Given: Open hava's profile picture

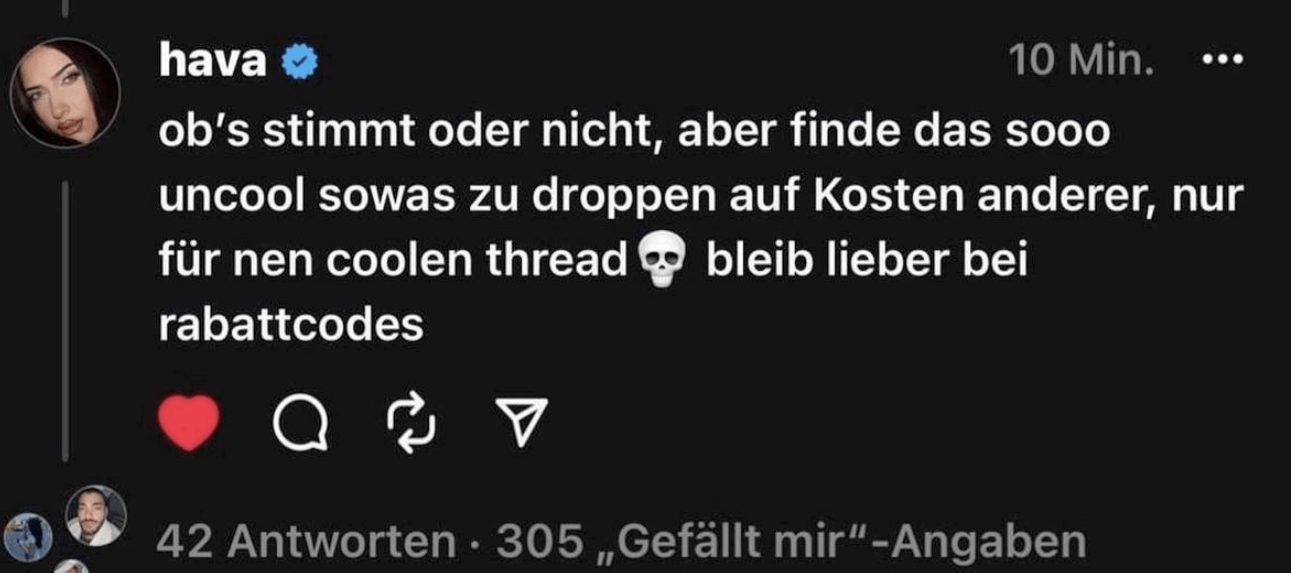Looking at the screenshot, I should tap(65, 94).
